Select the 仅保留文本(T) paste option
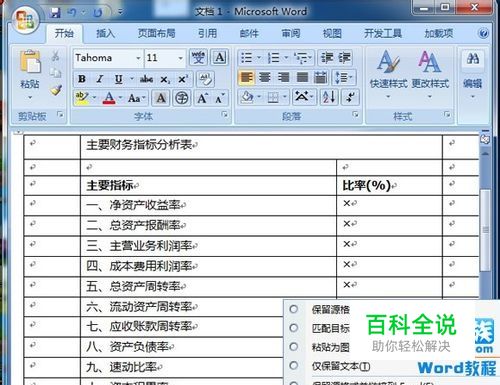Viewport: 500px width, 385px height. tap(341, 366)
